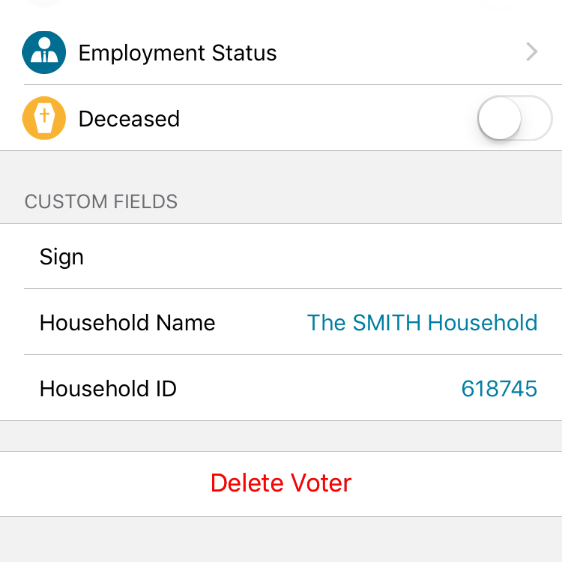Tap the empty value area of Sign
Image resolution: width=562 pixels, height=562 pixels.
[323, 256]
